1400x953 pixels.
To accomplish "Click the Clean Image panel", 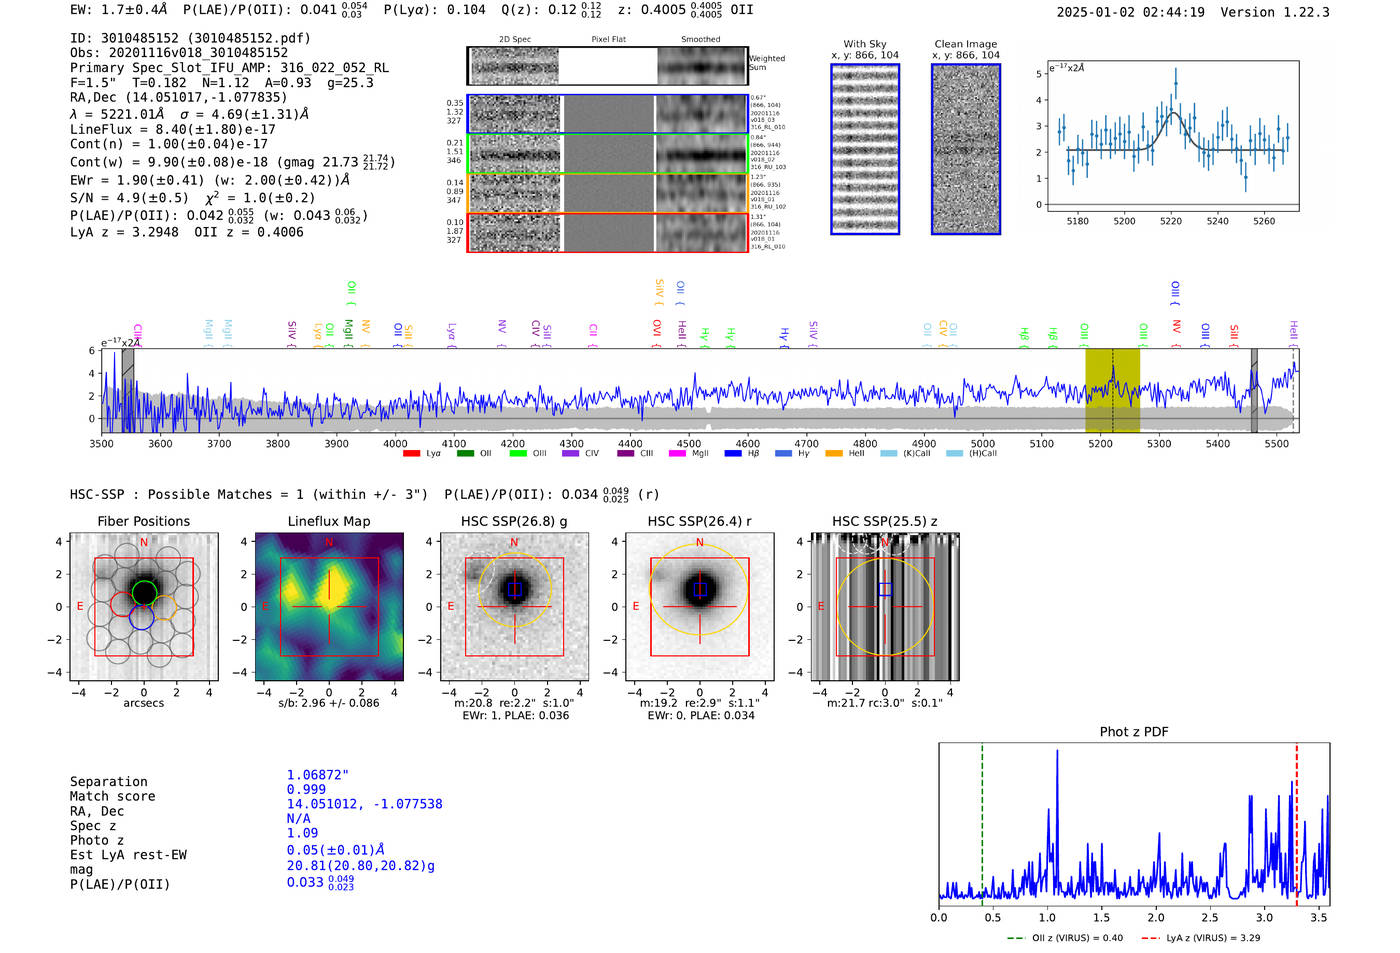I will (966, 149).
